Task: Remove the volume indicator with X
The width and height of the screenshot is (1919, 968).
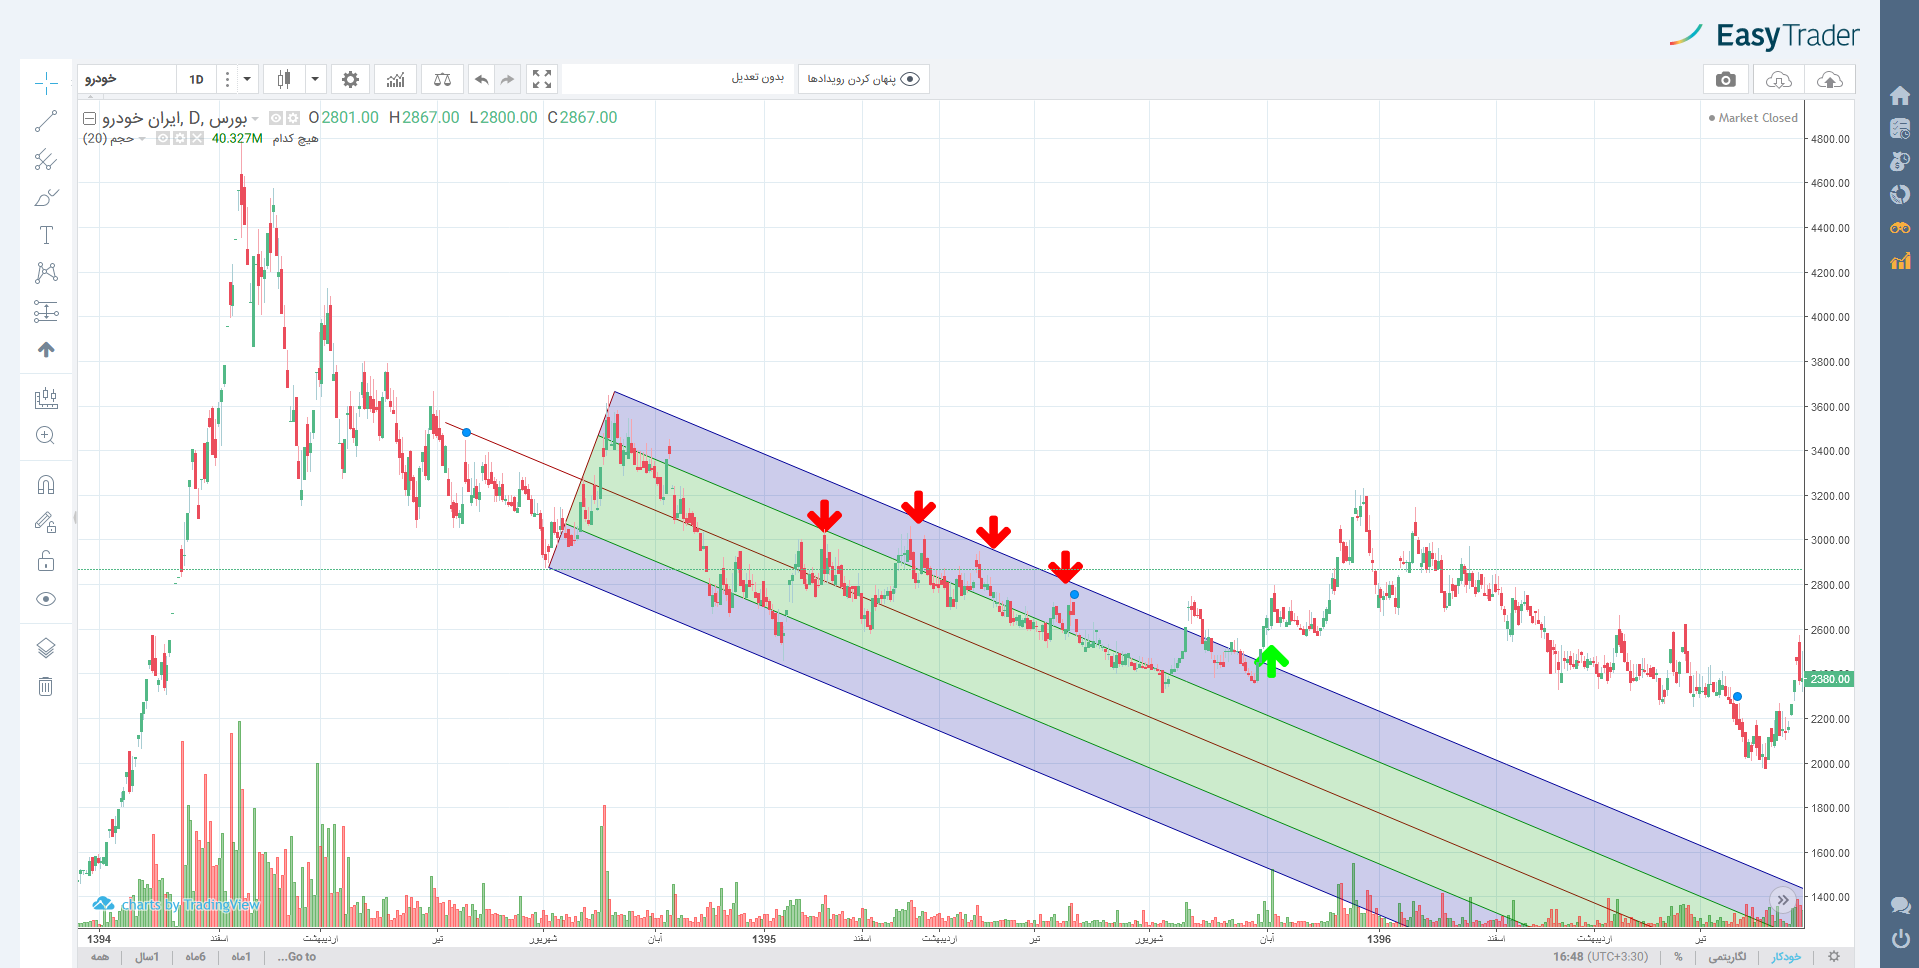Action: coord(197,138)
